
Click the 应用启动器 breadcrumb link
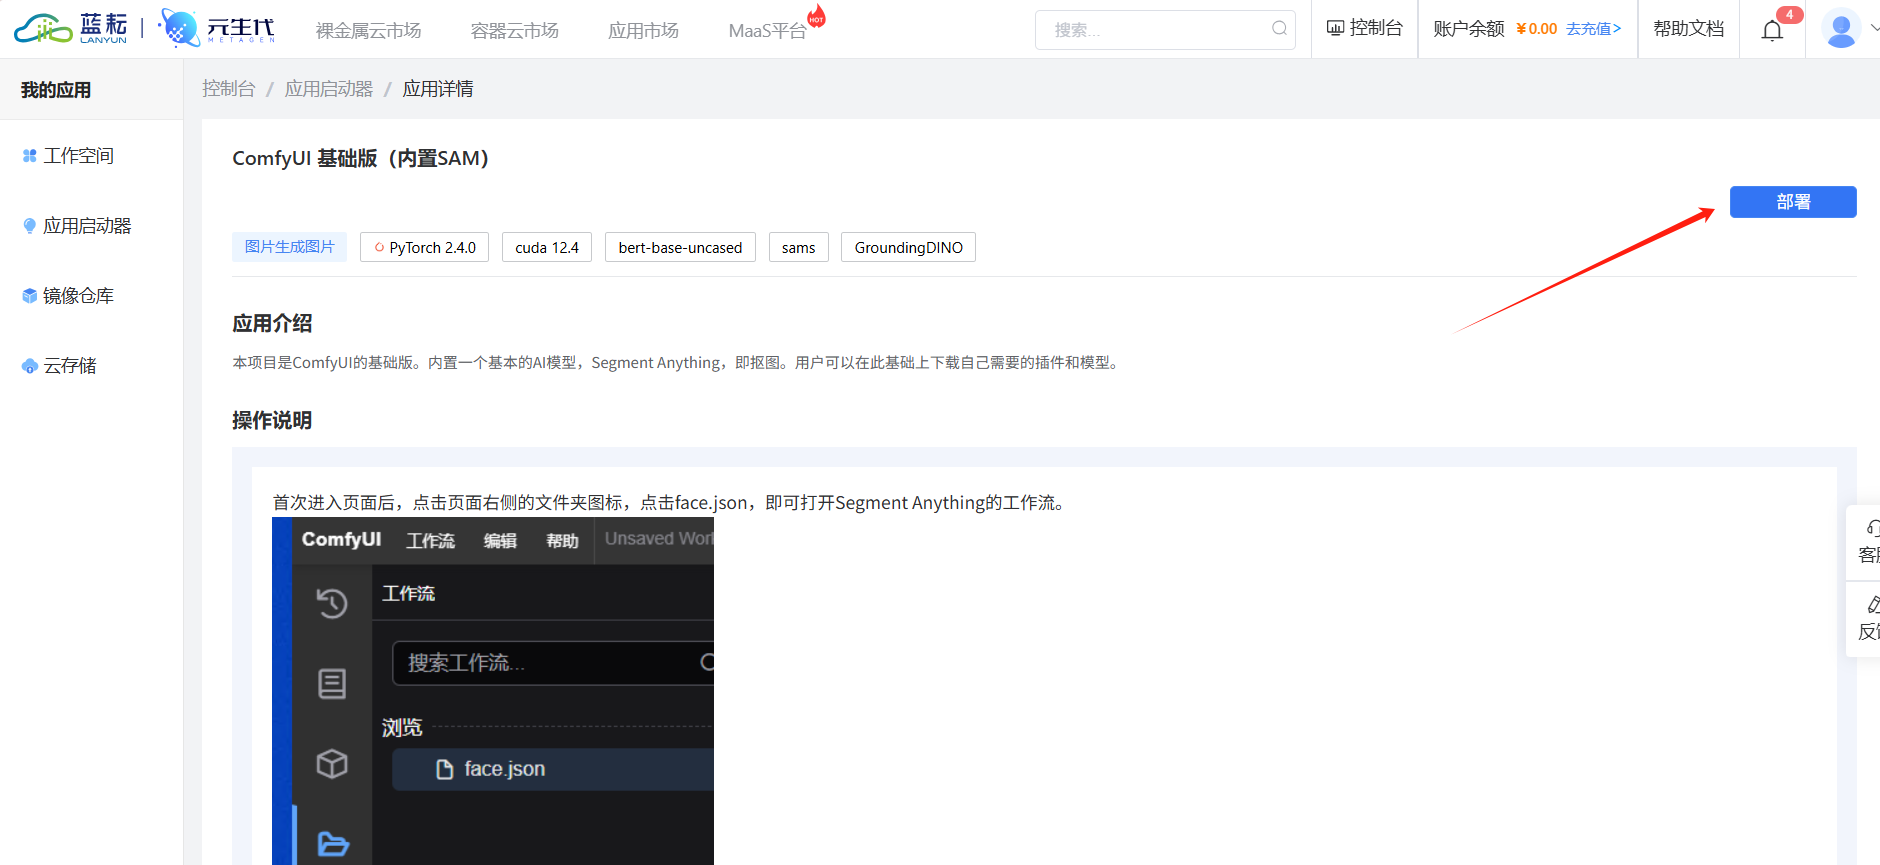coord(328,89)
